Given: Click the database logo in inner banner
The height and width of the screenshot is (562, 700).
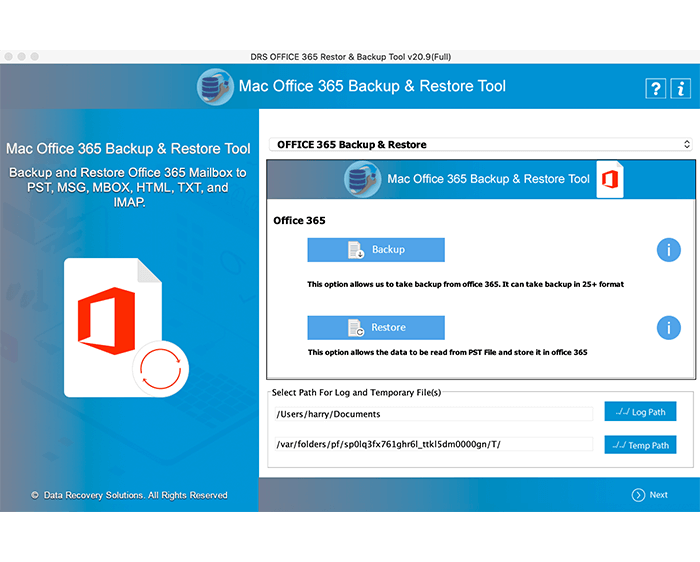Looking at the screenshot, I should (x=362, y=179).
